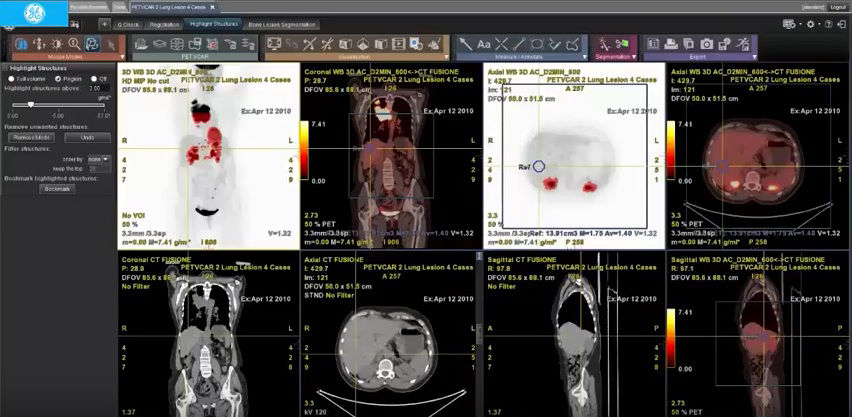
Task: Click the Ref circle ROI on axial PET
Action: [x=539, y=167]
